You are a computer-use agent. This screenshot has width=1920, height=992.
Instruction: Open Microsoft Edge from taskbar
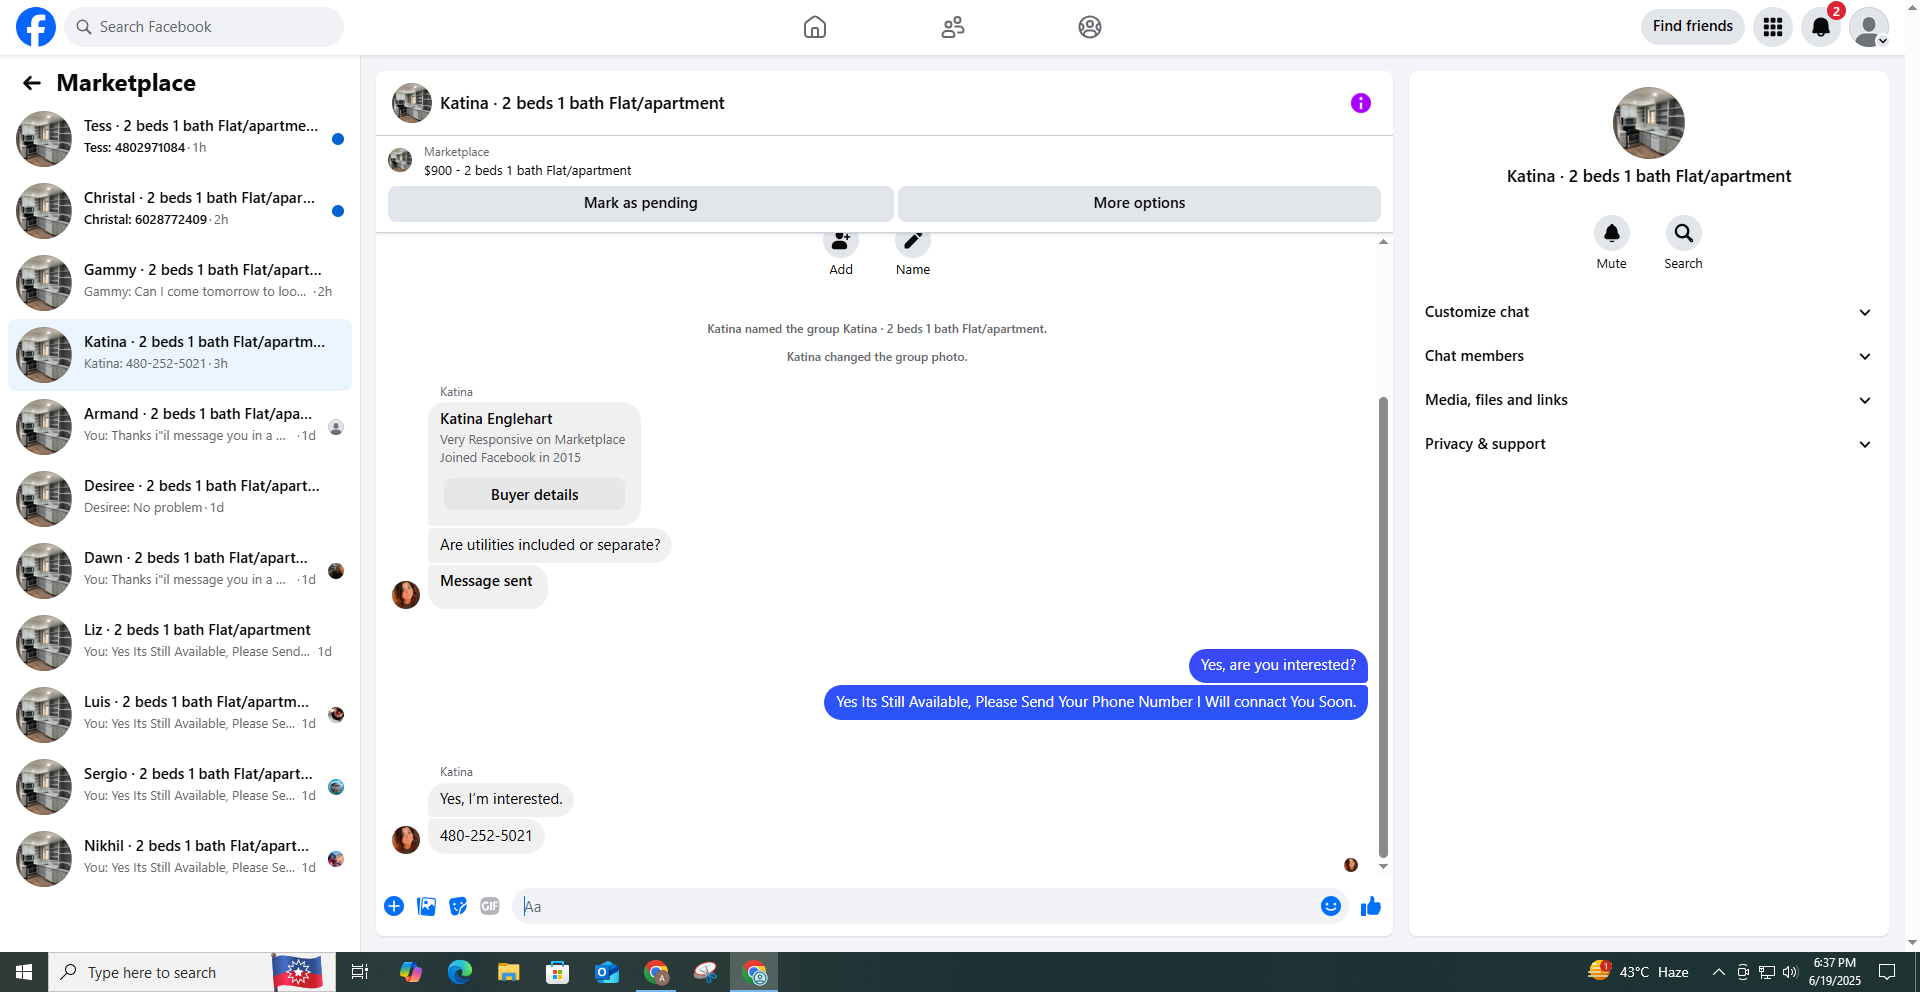[460, 972]
